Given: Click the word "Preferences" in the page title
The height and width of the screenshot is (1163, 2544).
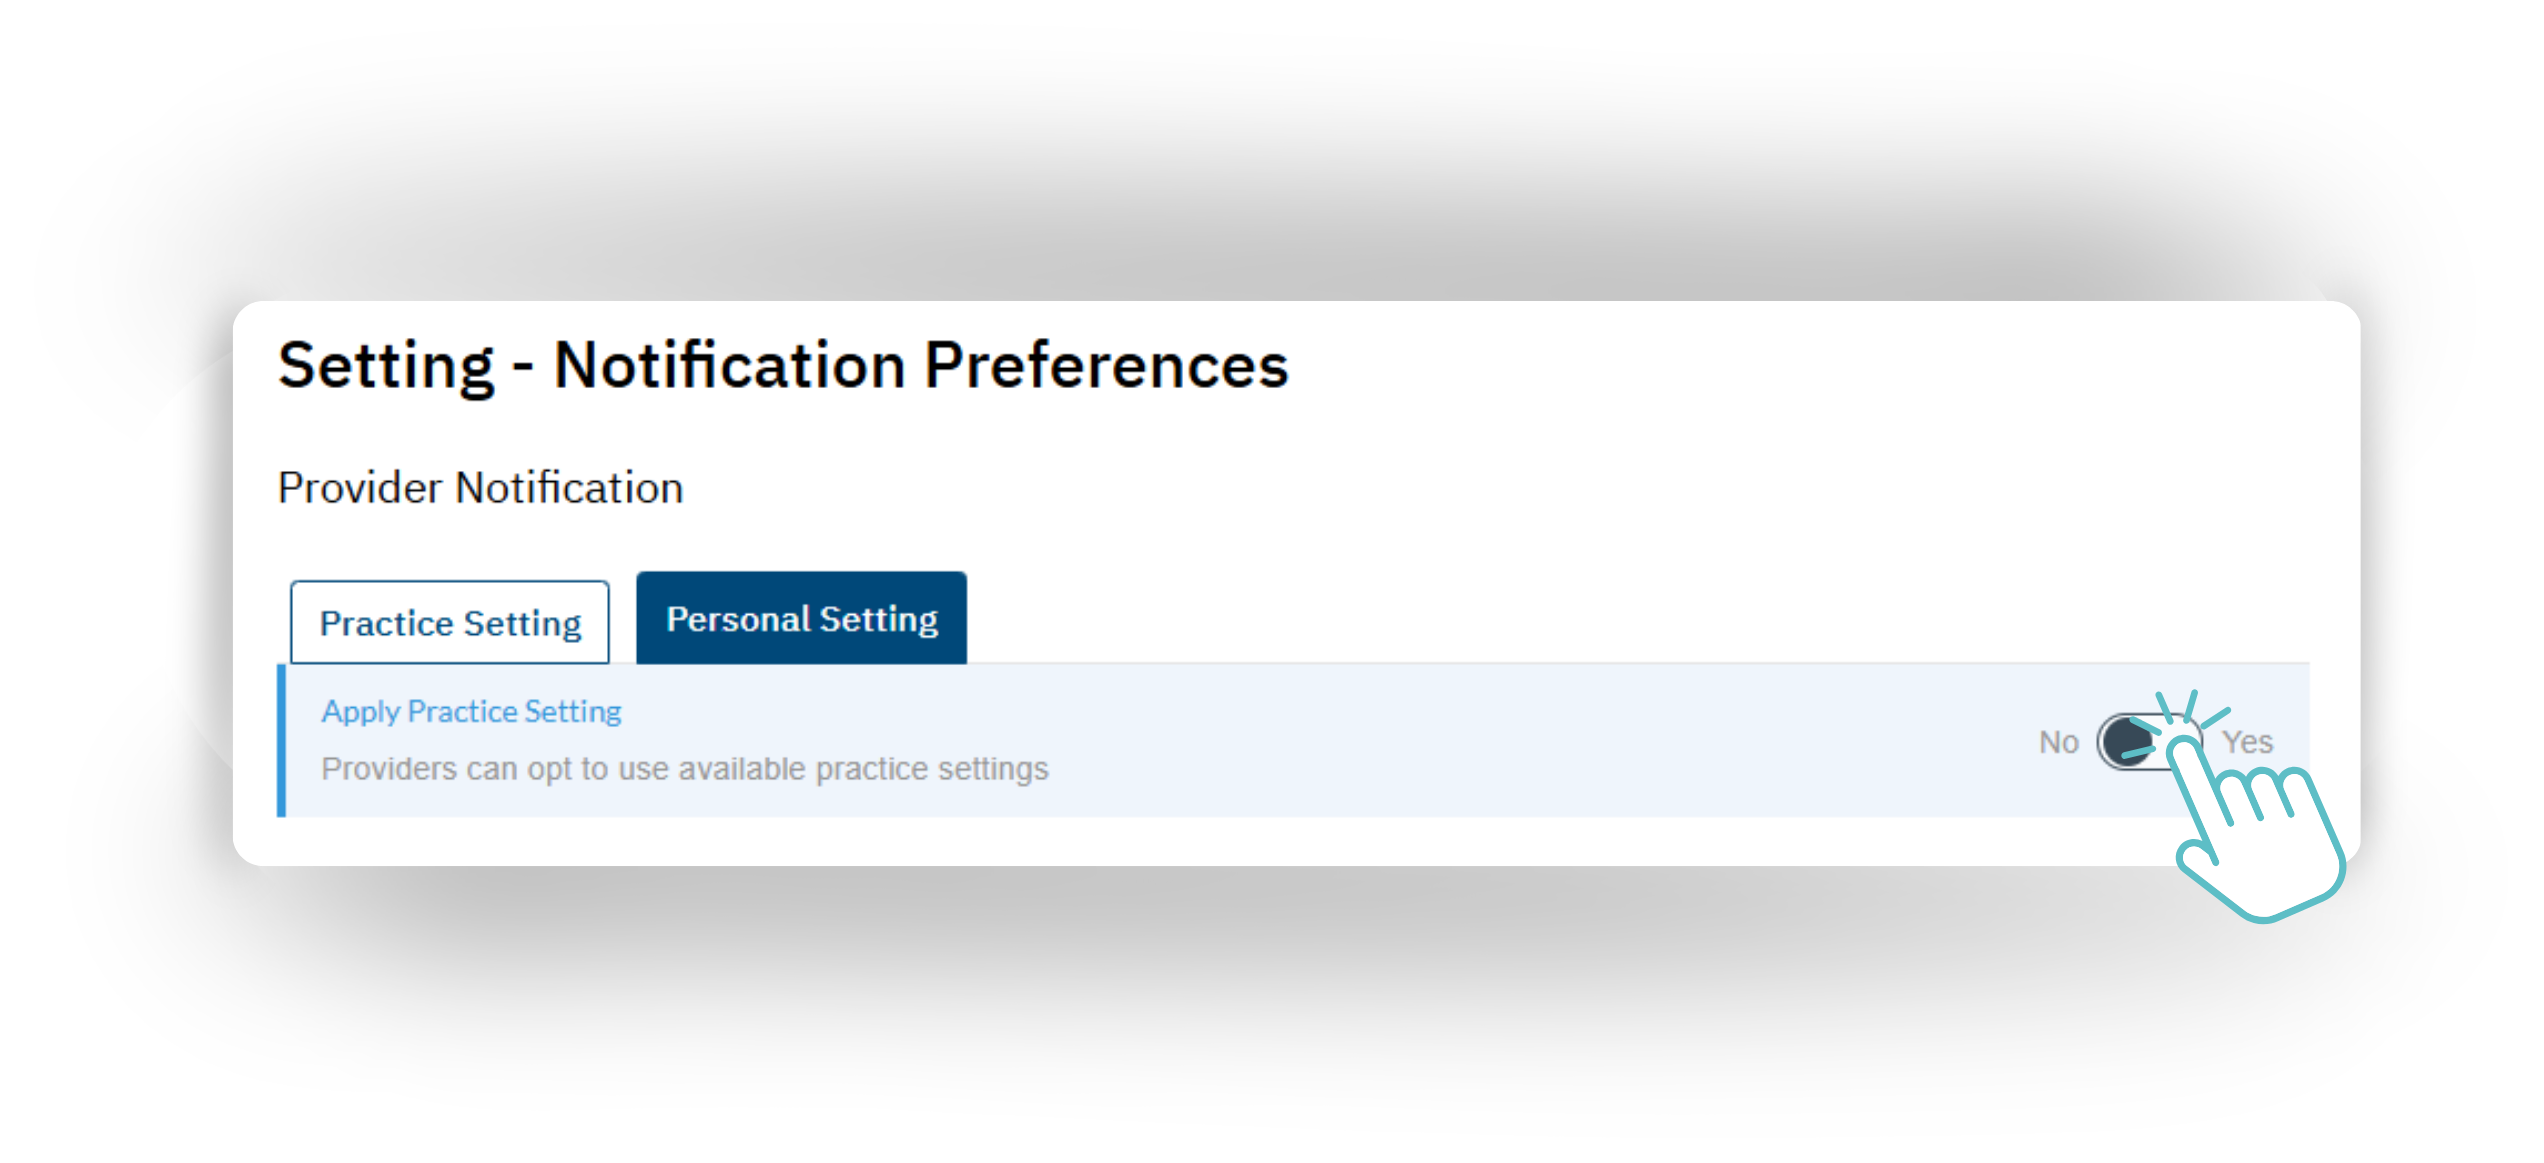Looking at the screenshot, I should pos(1106,365).
